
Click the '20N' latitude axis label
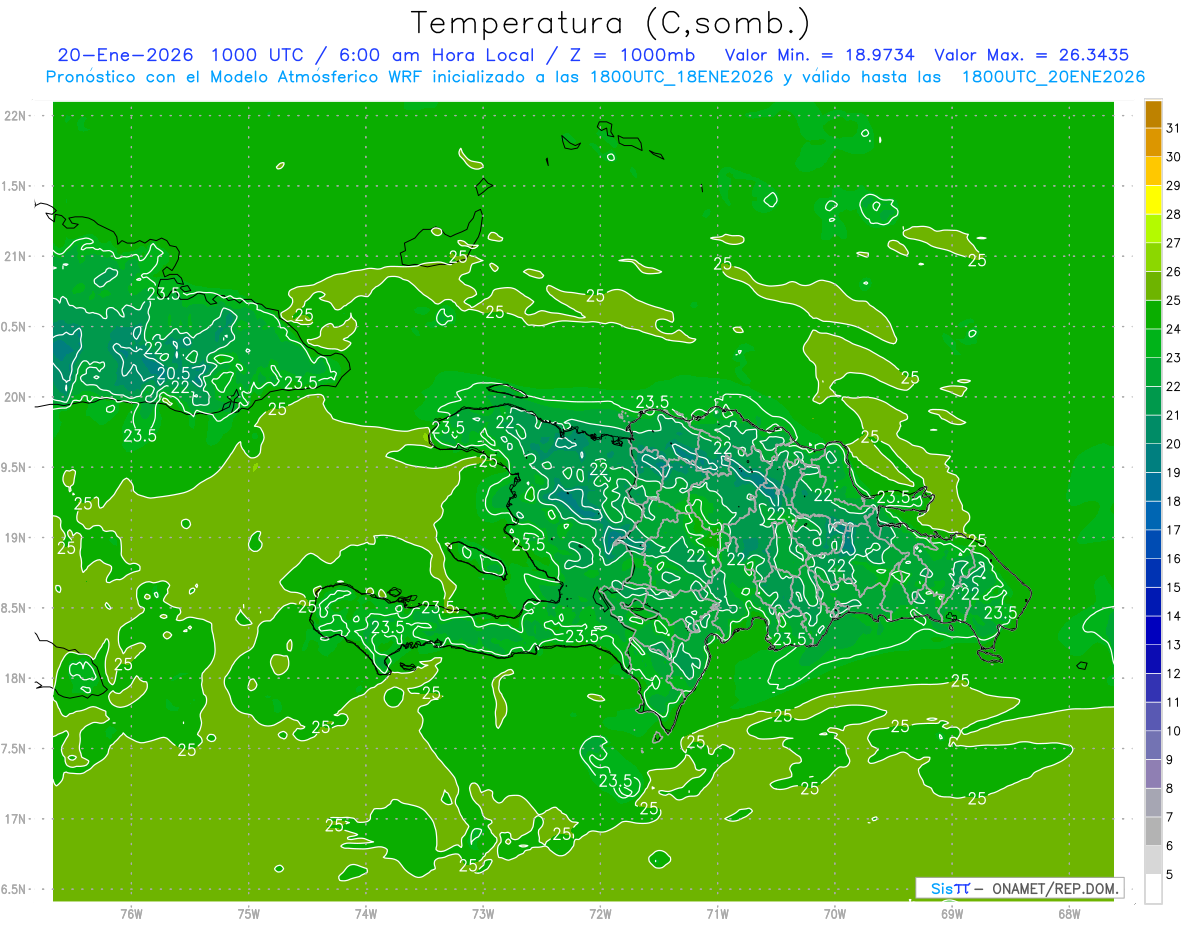15,397
